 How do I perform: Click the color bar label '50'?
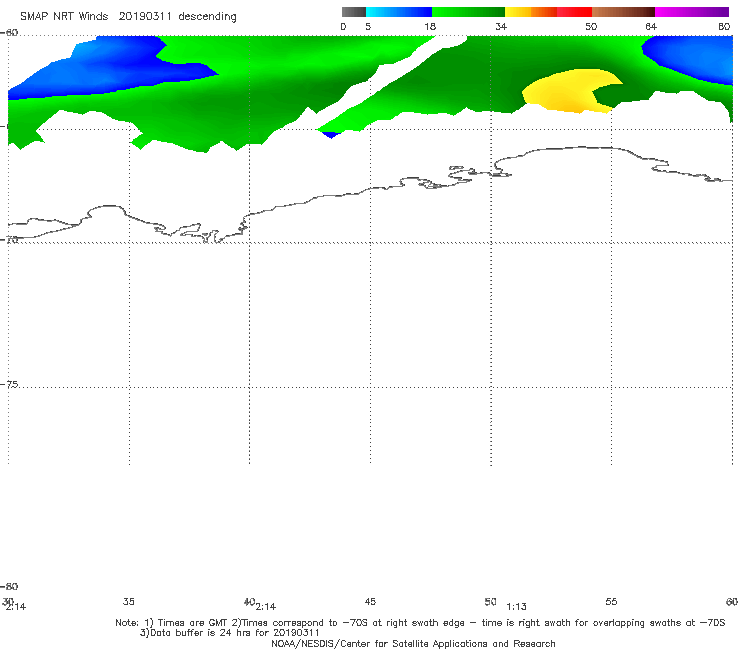[591, 27]
